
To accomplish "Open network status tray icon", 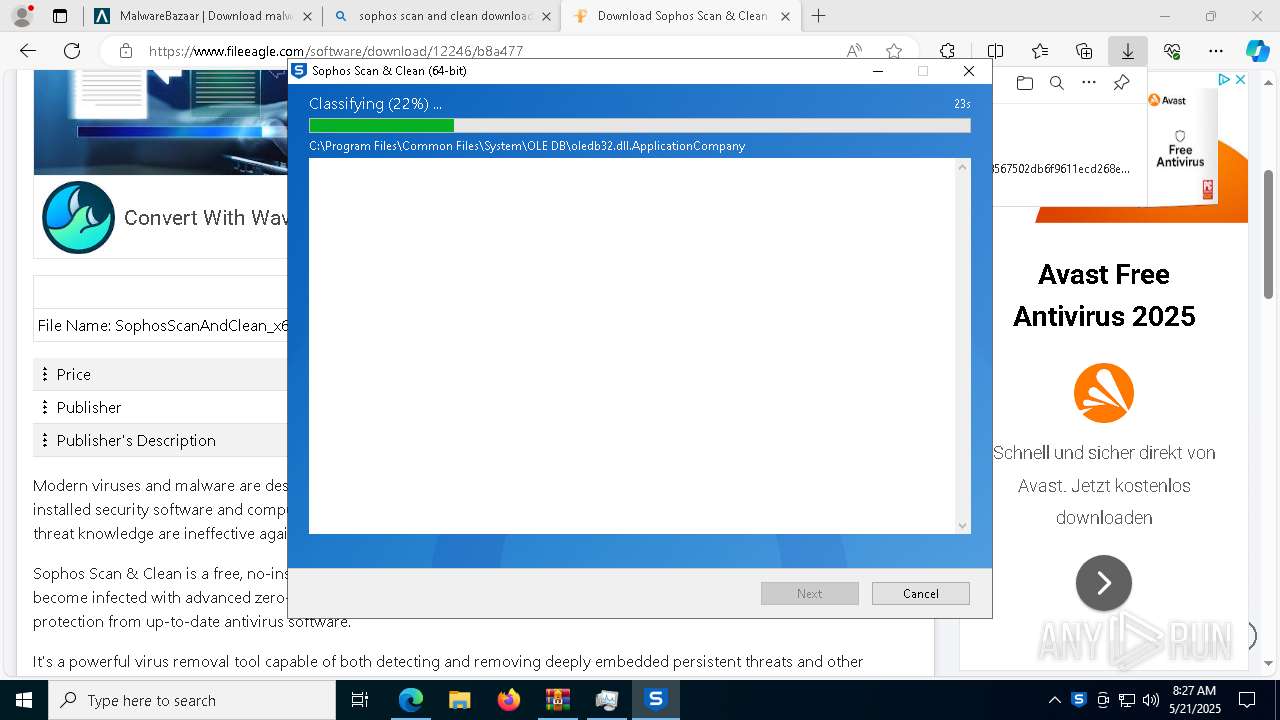I will pyautogui.click(x=1127, y=700).
